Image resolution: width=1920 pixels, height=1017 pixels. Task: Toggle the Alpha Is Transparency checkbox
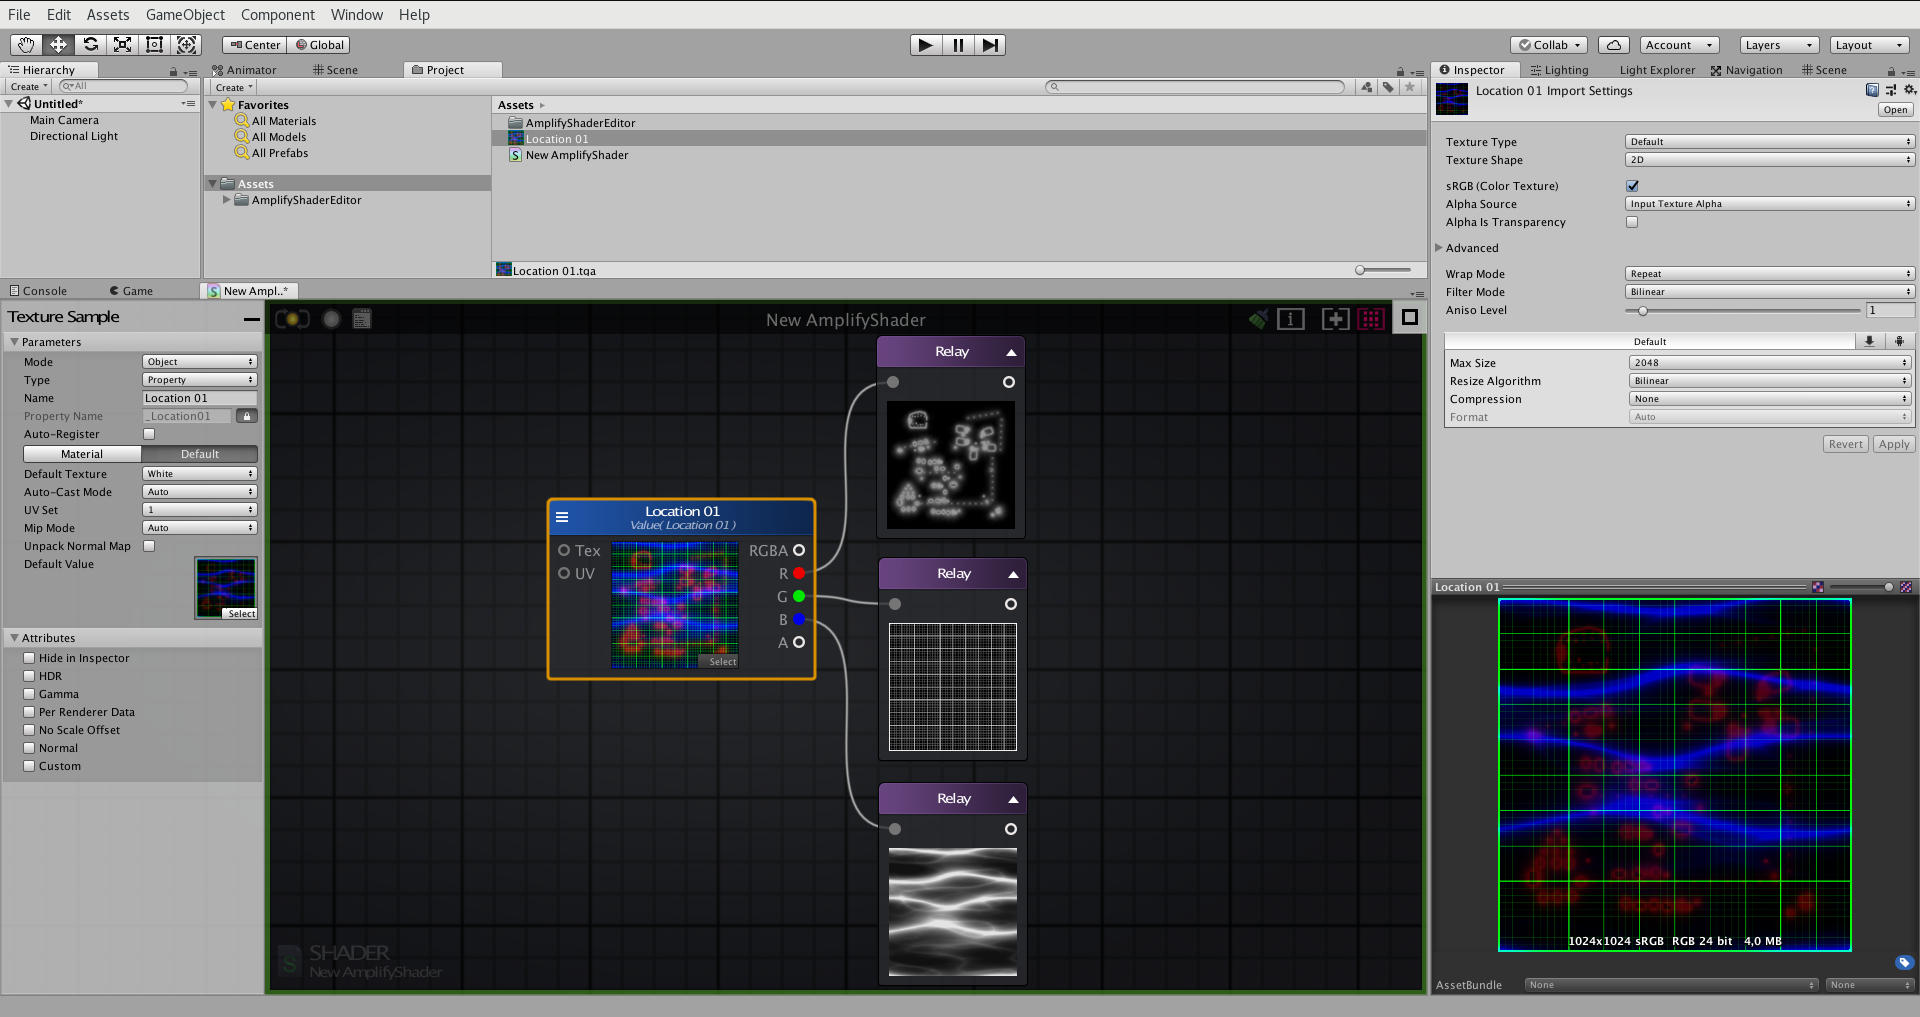pyautogui.click(x=1632, y=222)
